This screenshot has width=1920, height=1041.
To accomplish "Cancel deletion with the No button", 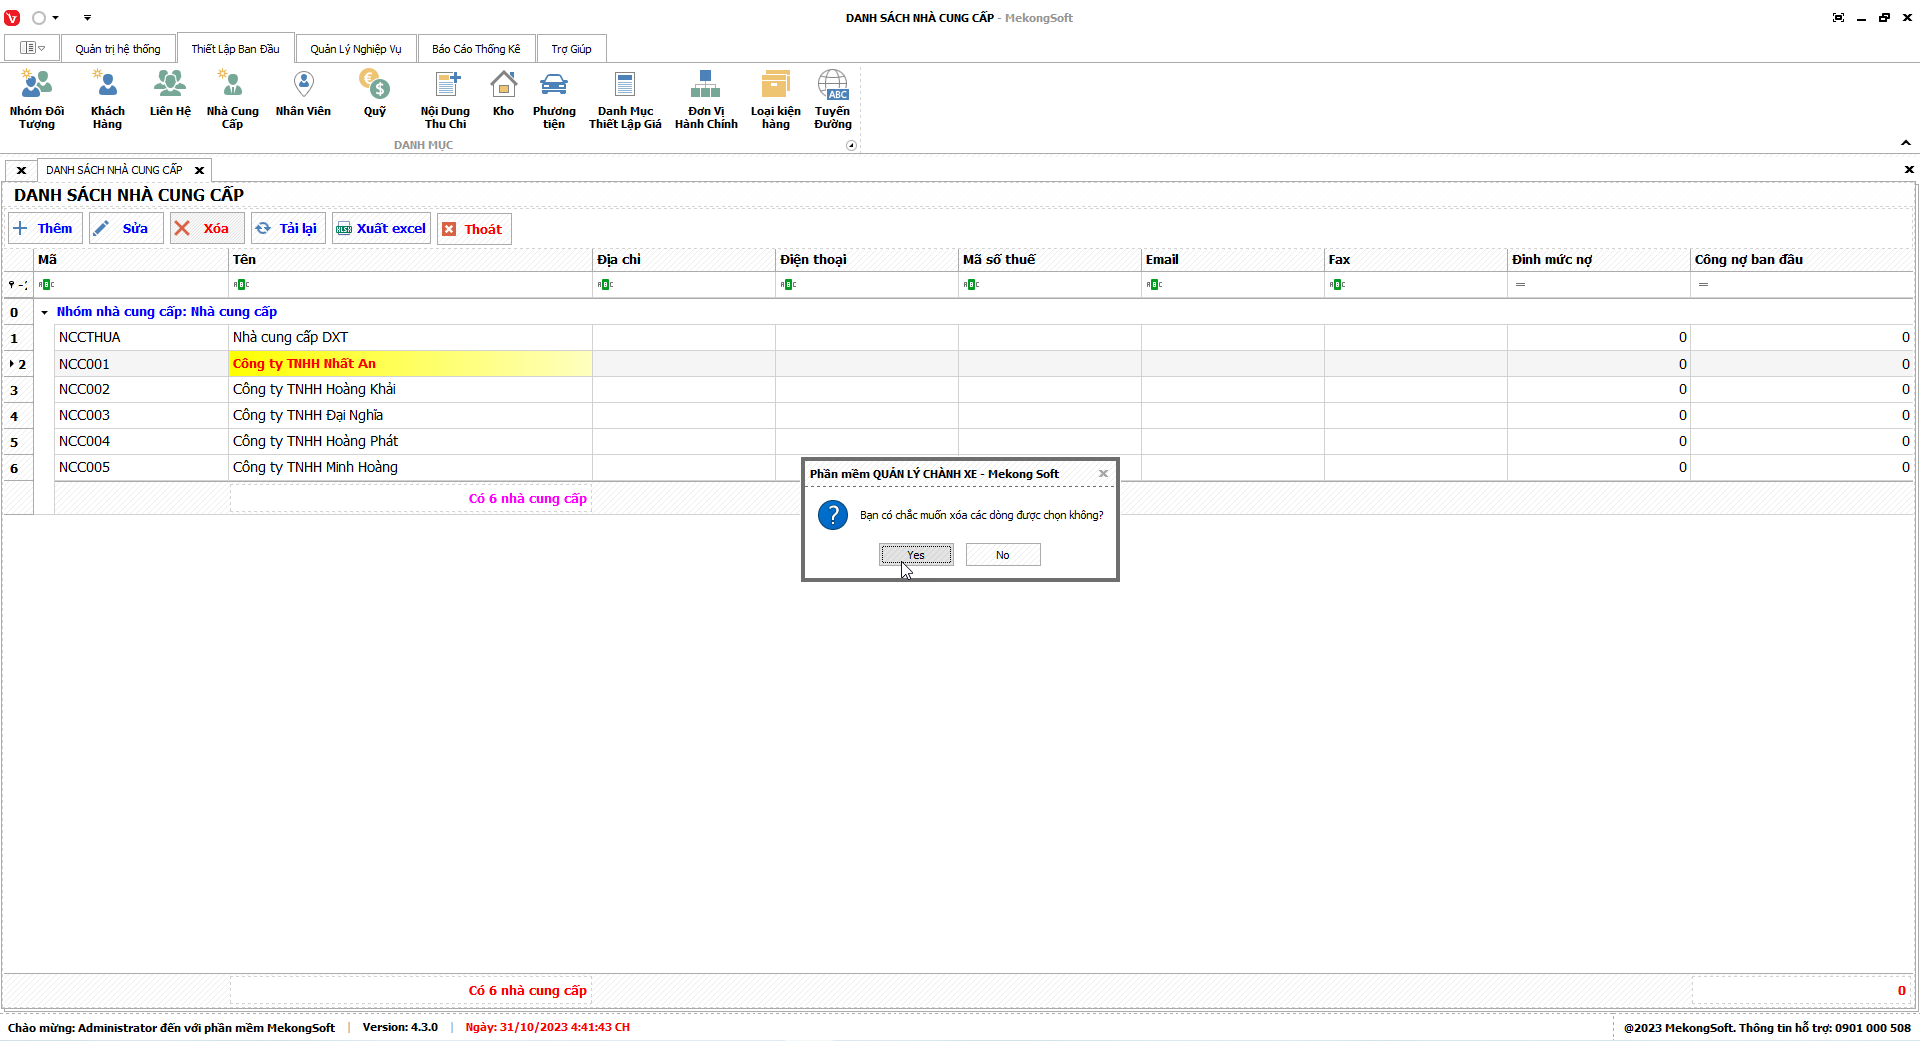I will pyautogui.click(x=1002, y=555).
